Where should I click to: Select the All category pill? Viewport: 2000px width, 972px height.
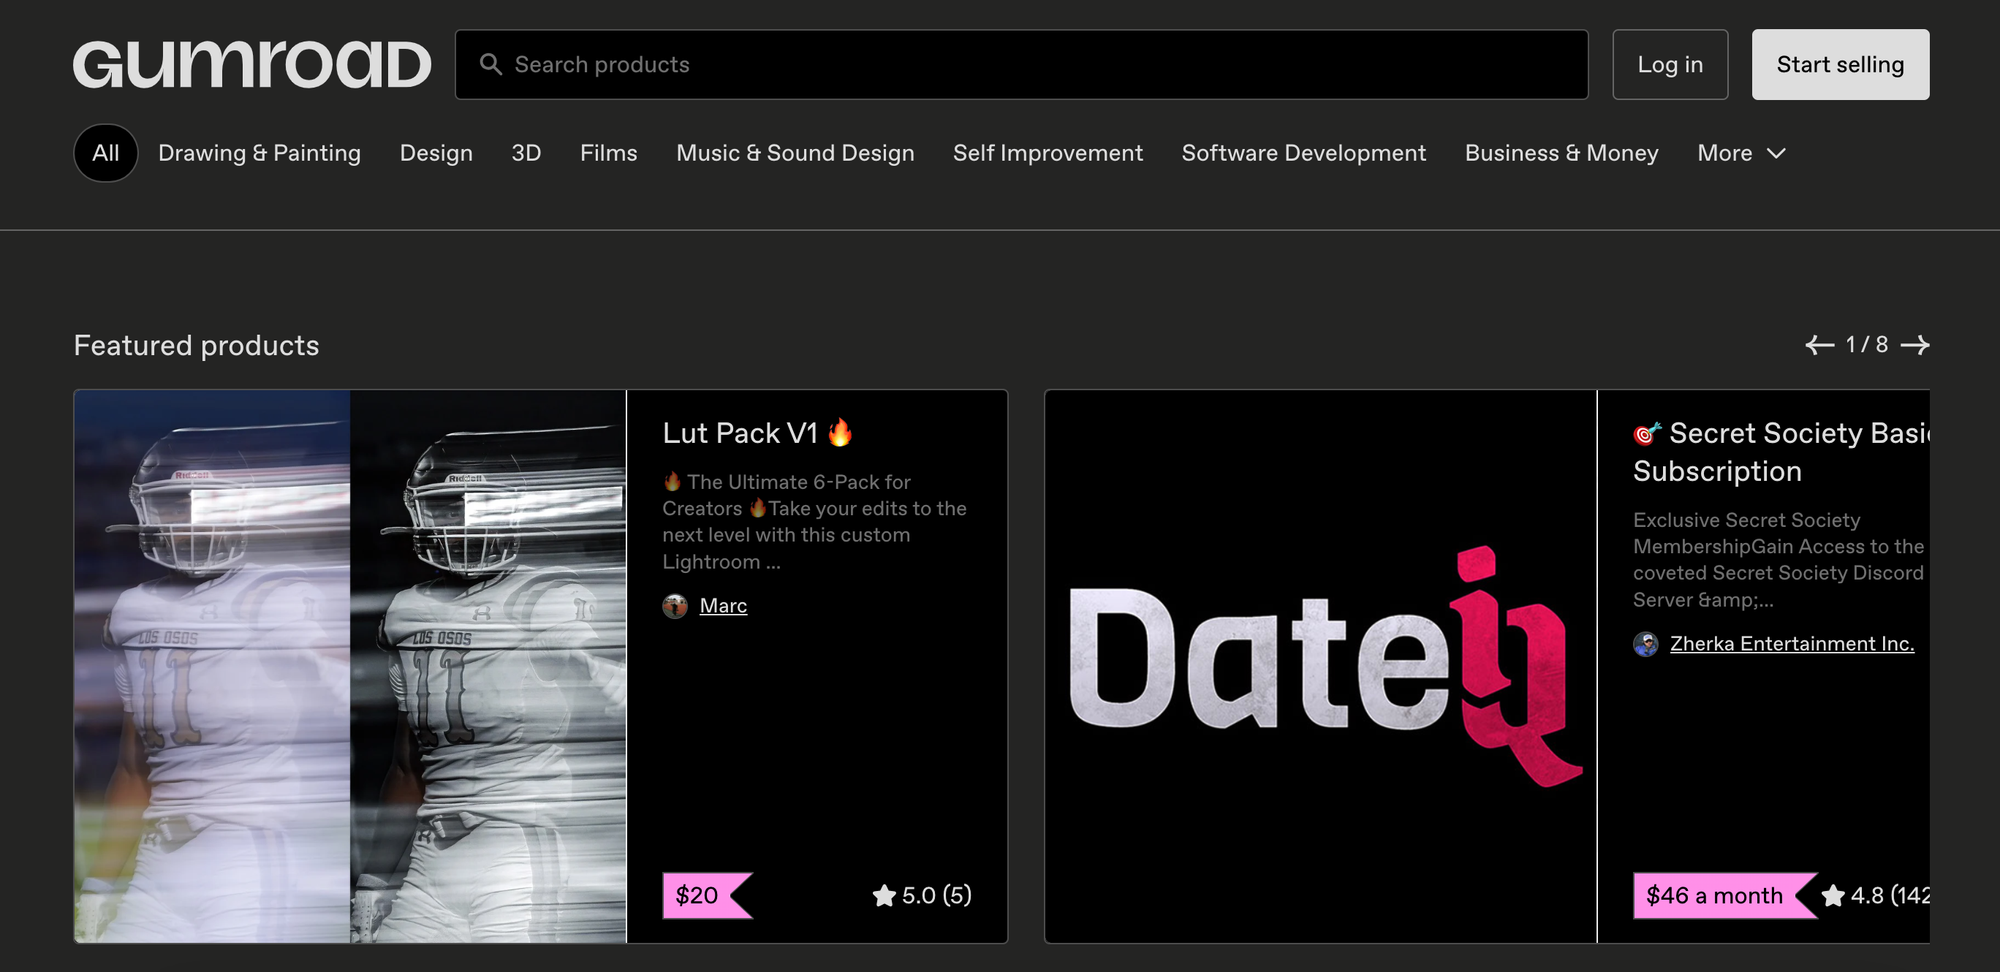tap(106, 153)
